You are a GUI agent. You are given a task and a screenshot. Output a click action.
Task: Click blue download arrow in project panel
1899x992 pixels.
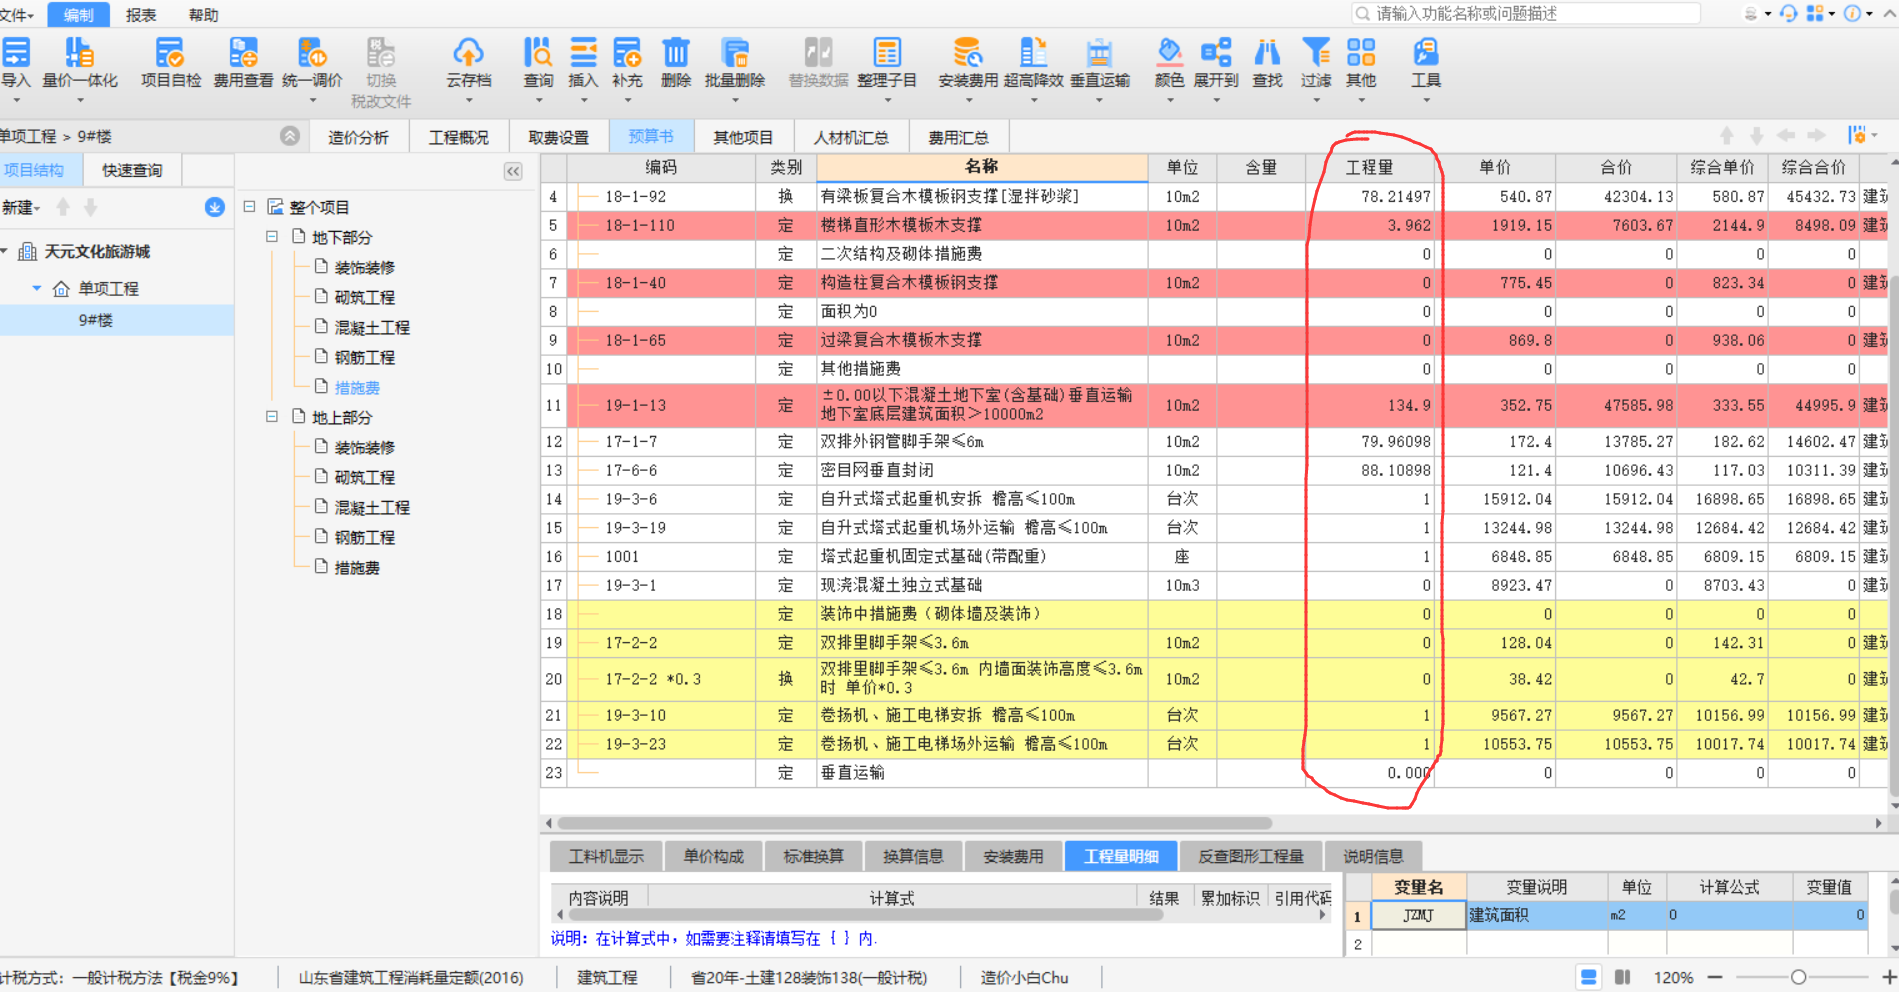[214, 207]
